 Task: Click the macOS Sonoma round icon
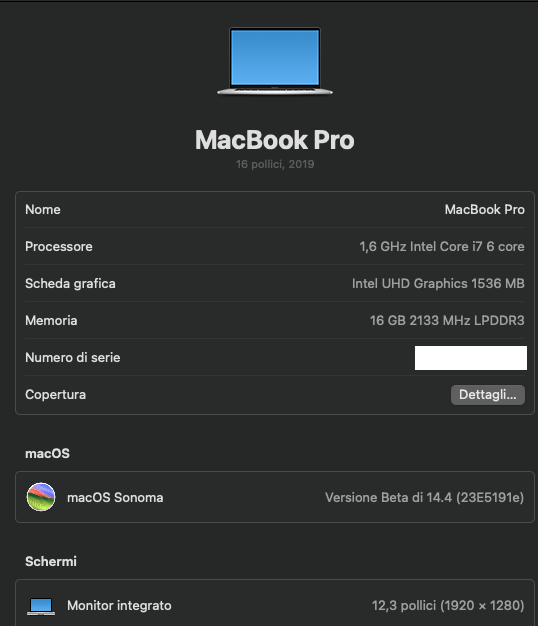click(x=41, y=497)
